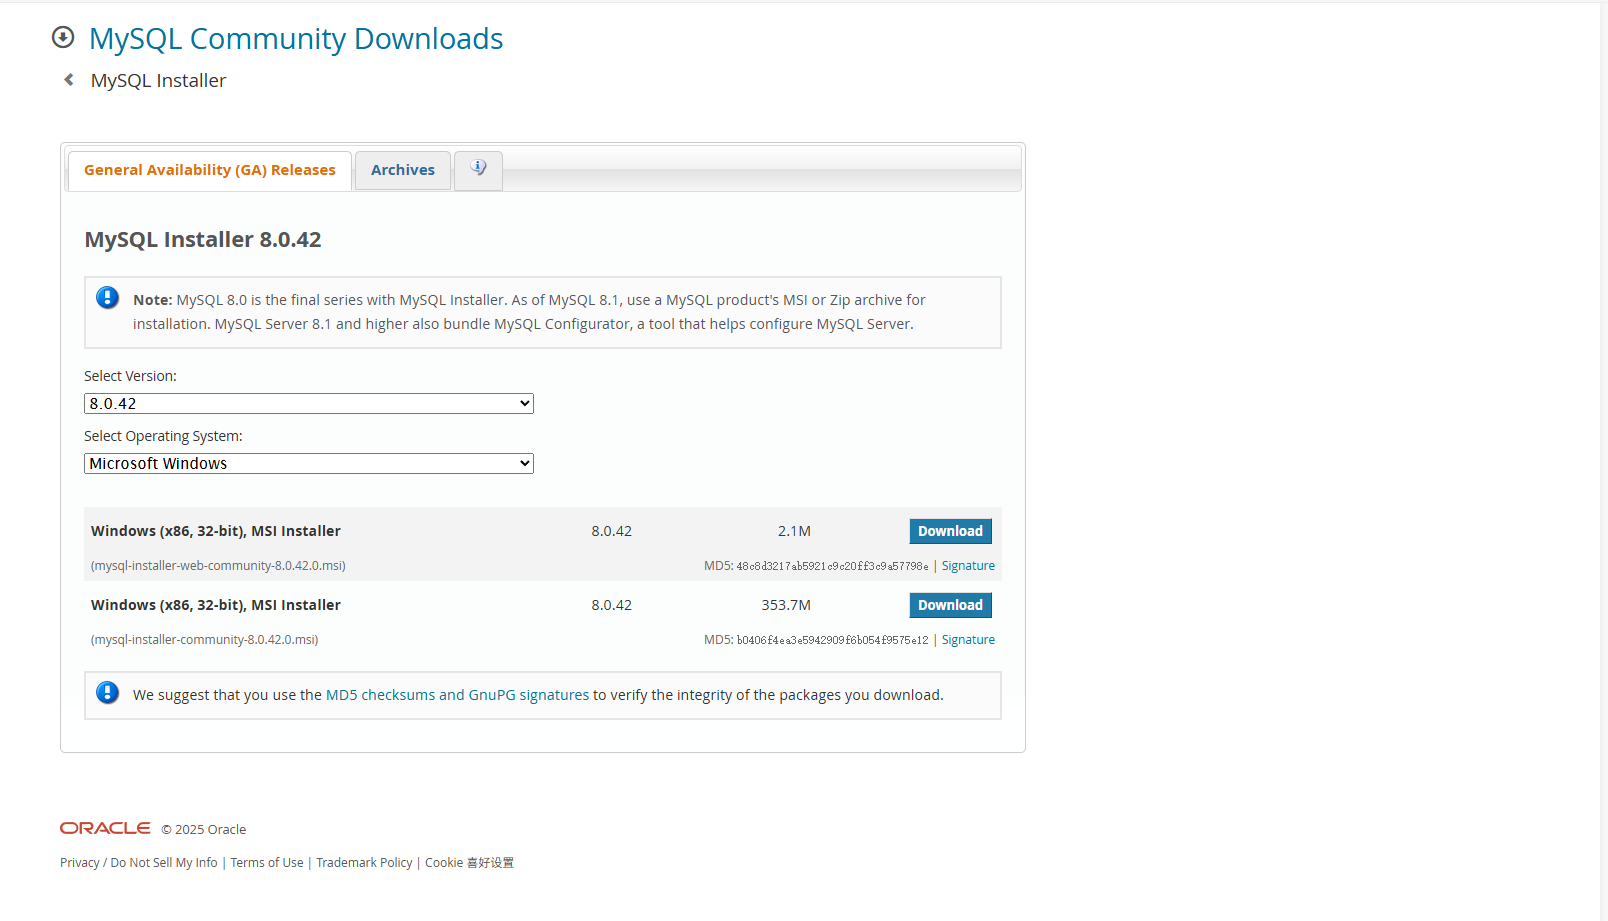Select General Availability (GA) Releases tab
Image resolution: width=1608 pixels, height=921 pixels.
coord(210,170)
